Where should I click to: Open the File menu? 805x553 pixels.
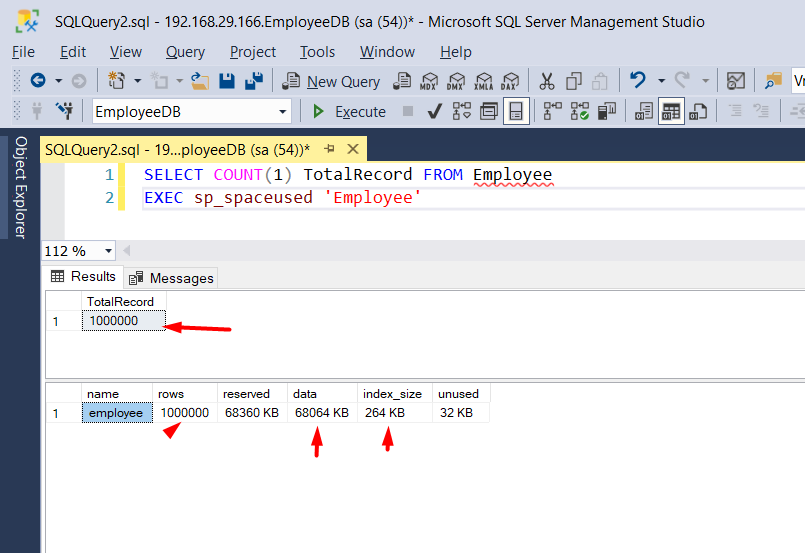(23, 52)
